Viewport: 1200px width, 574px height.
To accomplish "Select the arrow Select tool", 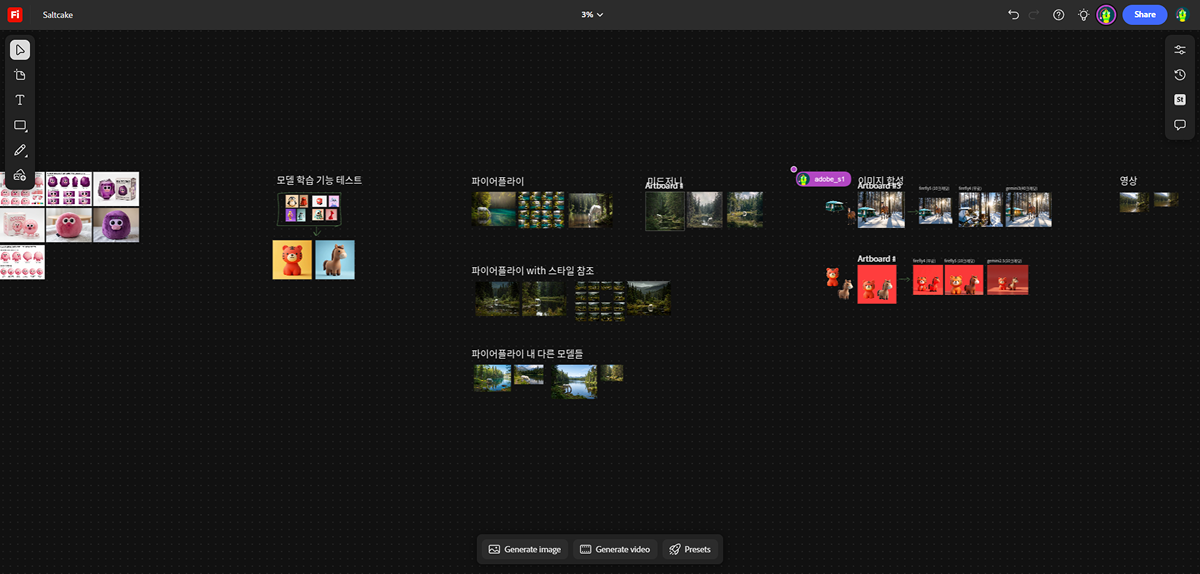I will 20,50.
